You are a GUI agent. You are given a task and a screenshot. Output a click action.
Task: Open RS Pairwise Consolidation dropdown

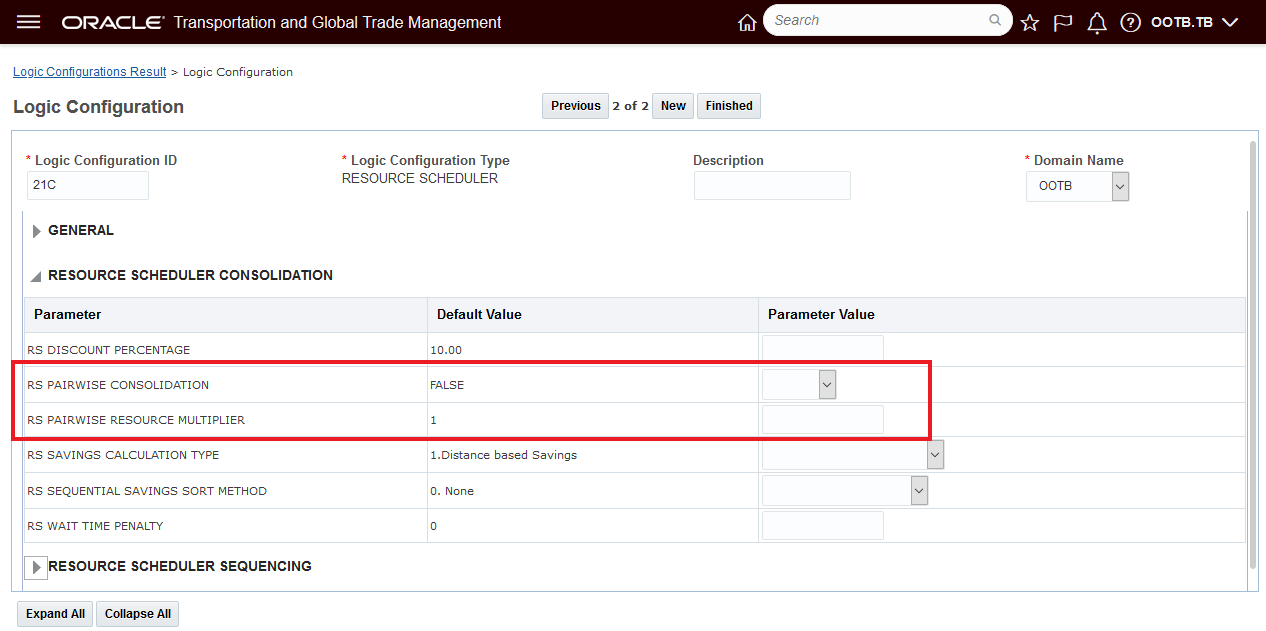tap(799, 385)
